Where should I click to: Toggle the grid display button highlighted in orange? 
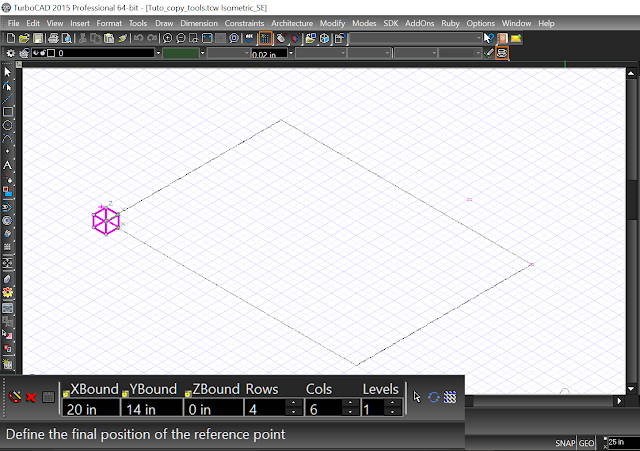(266, 38)
